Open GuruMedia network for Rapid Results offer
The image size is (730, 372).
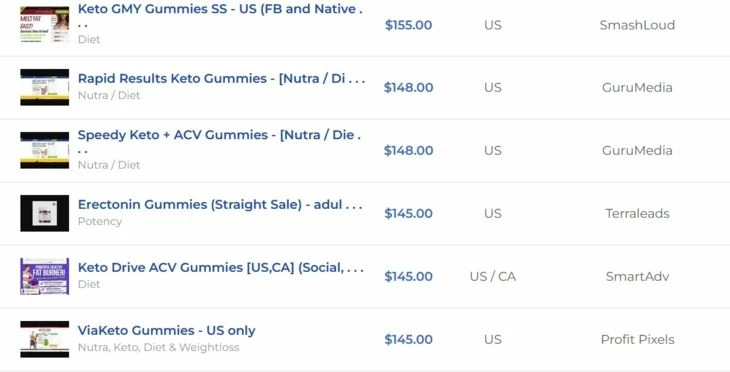pyautogui.click(x=637, y=88)
